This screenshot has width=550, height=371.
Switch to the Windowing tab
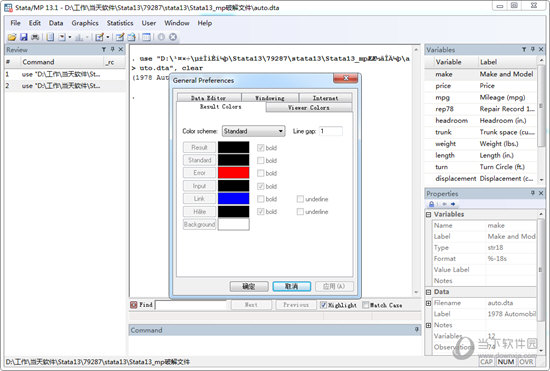270,98
